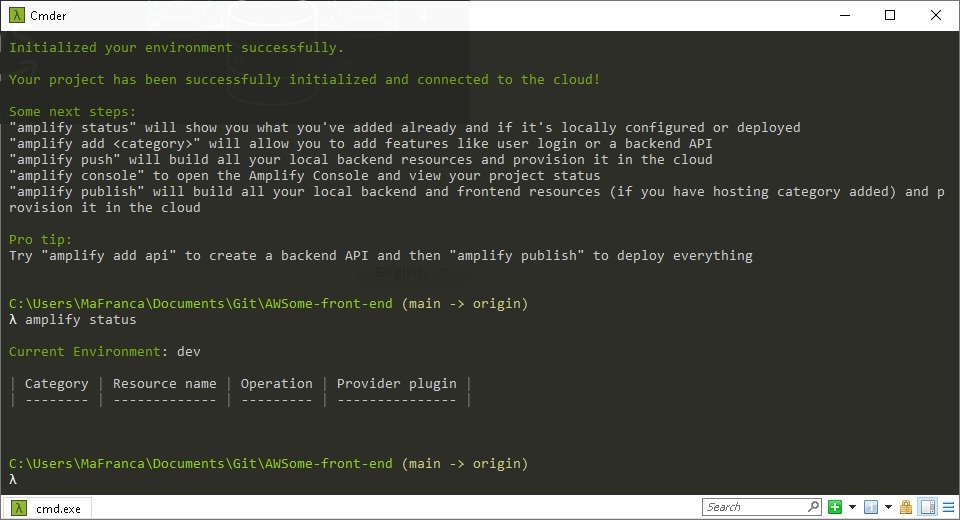Toggle the scroll panel view button
960x520 pixels.
(x=928, y=507)
